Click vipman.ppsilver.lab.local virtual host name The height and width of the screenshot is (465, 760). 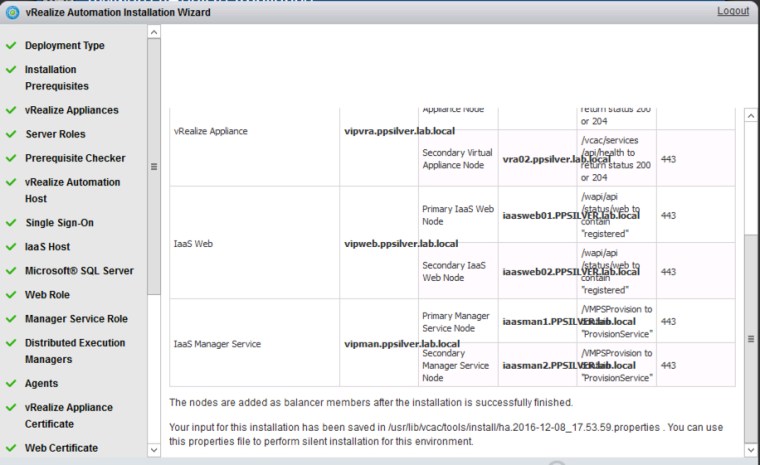tap(402, 344)
